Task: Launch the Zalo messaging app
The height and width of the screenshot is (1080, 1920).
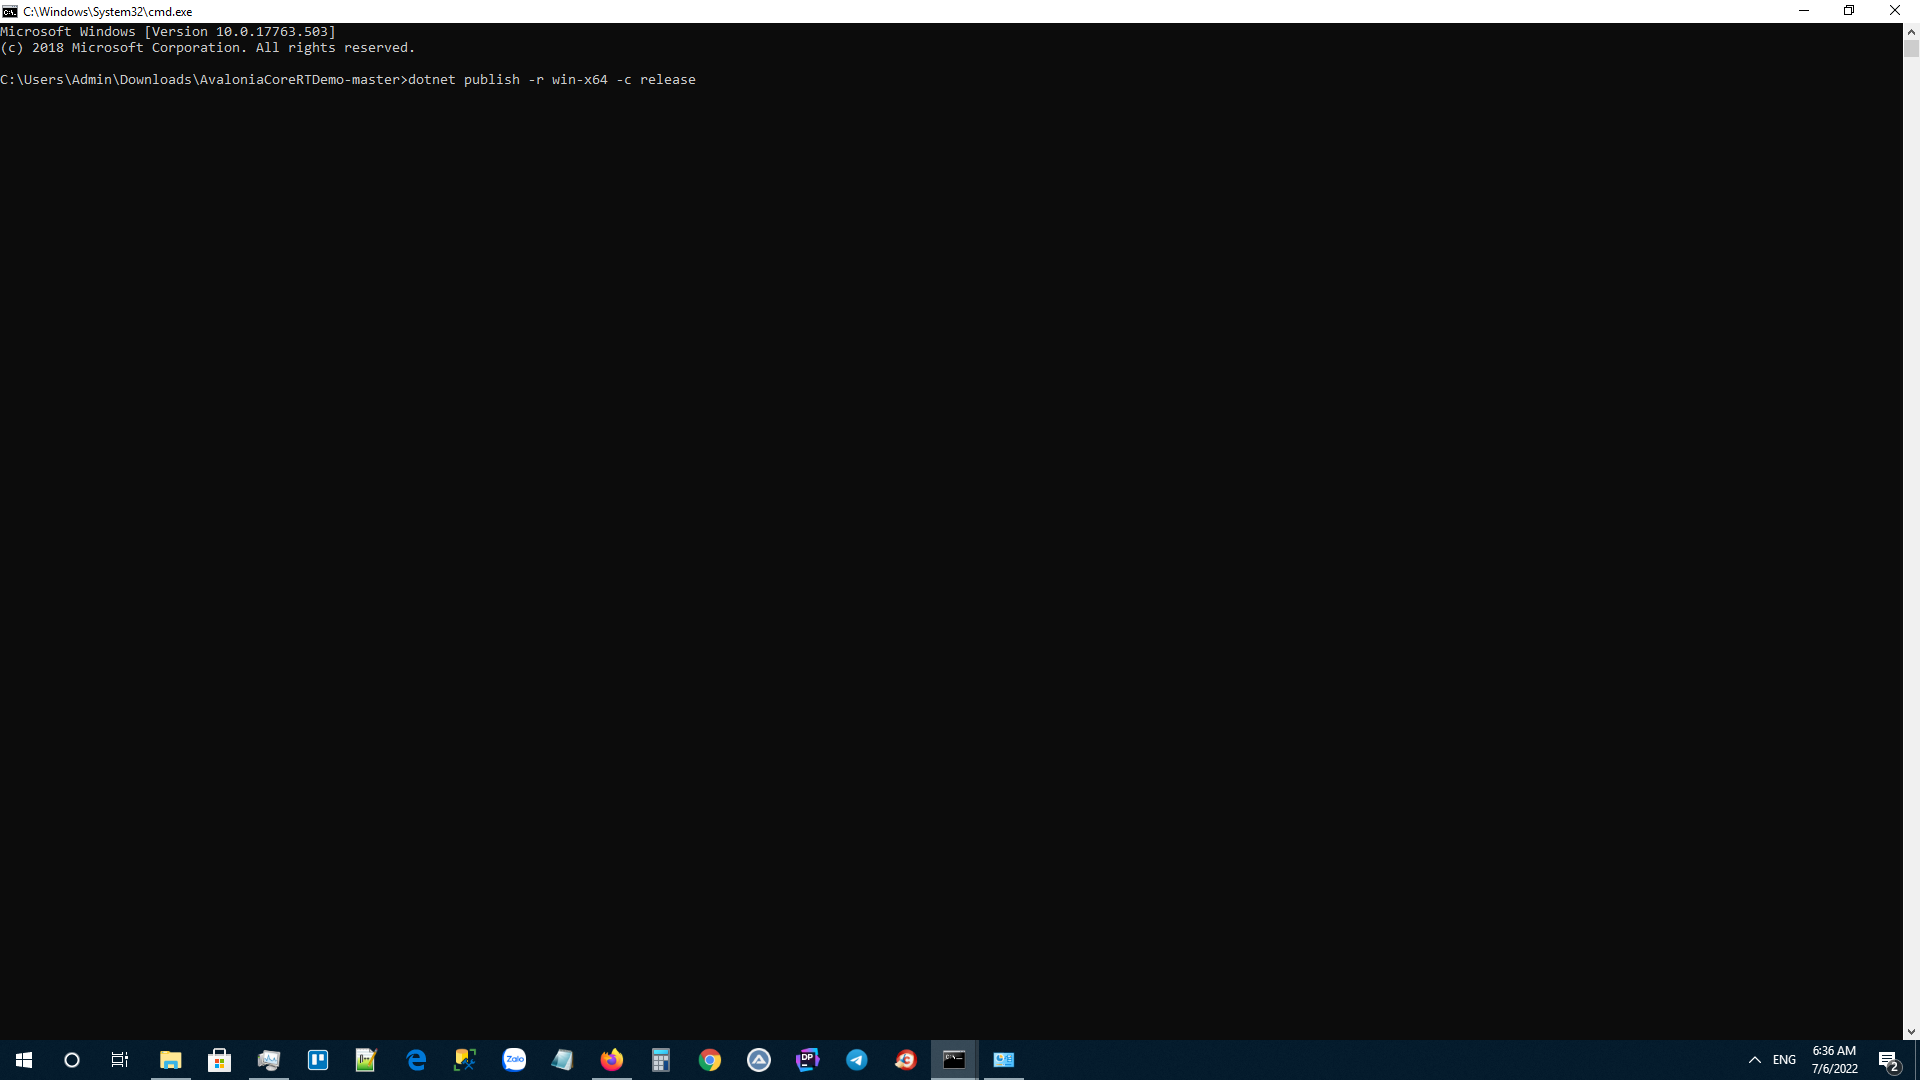Action: pos(514,1059)
